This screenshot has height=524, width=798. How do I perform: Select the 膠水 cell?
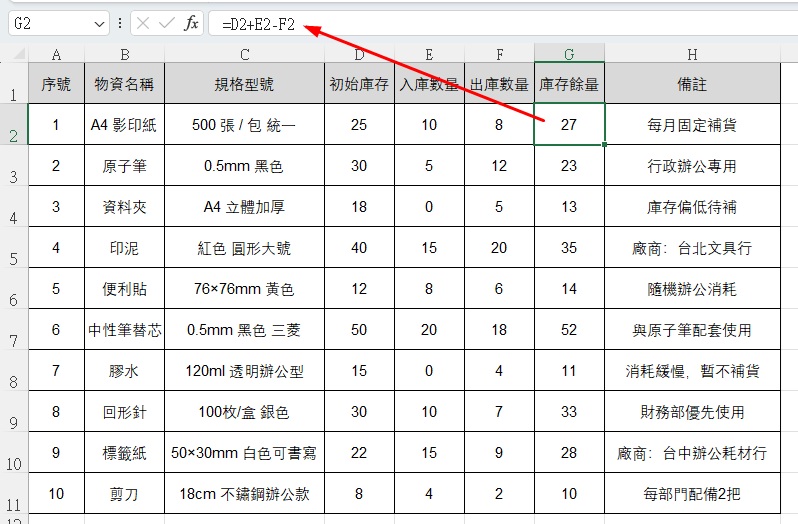[124, 371]
